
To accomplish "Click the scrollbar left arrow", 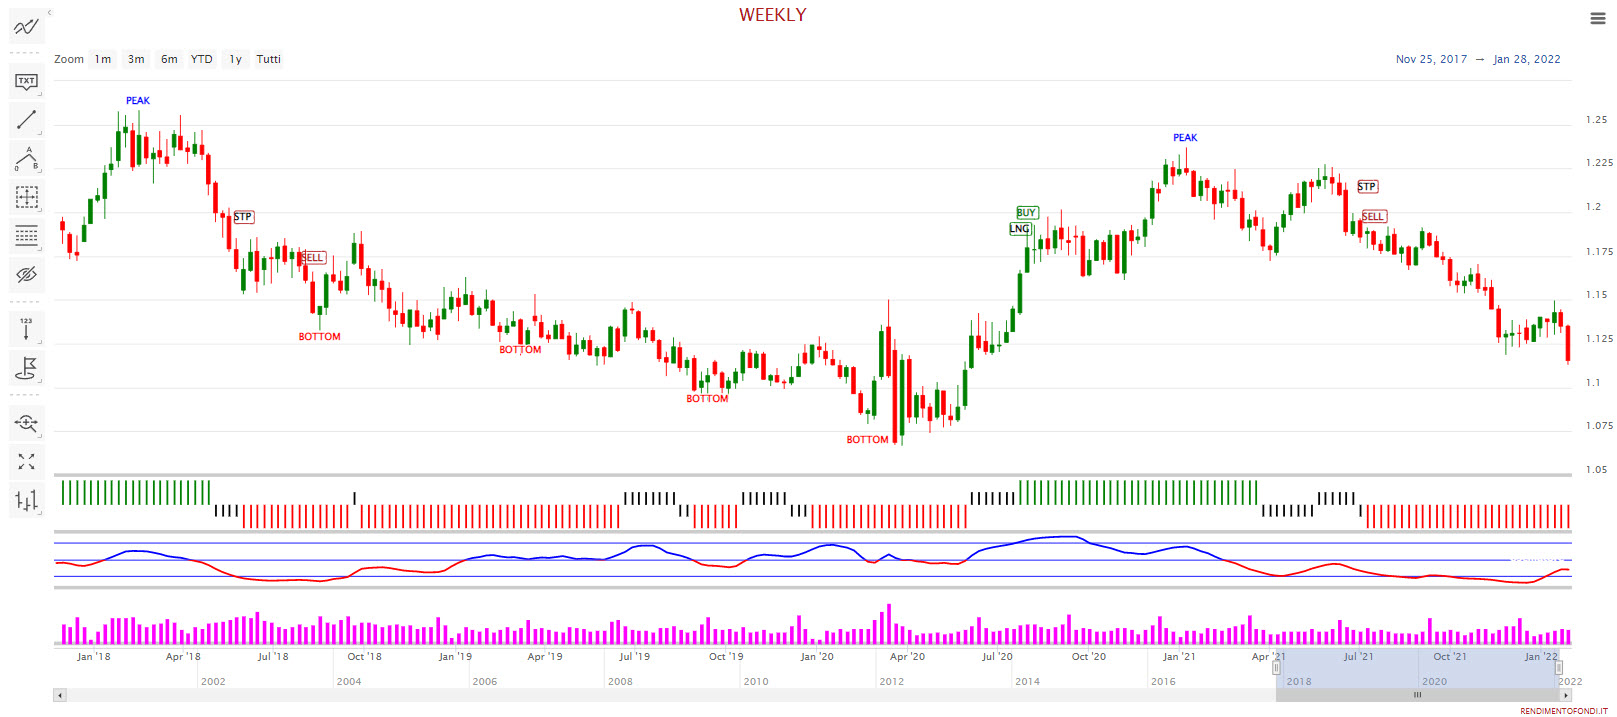I will [x=60, y=695].
